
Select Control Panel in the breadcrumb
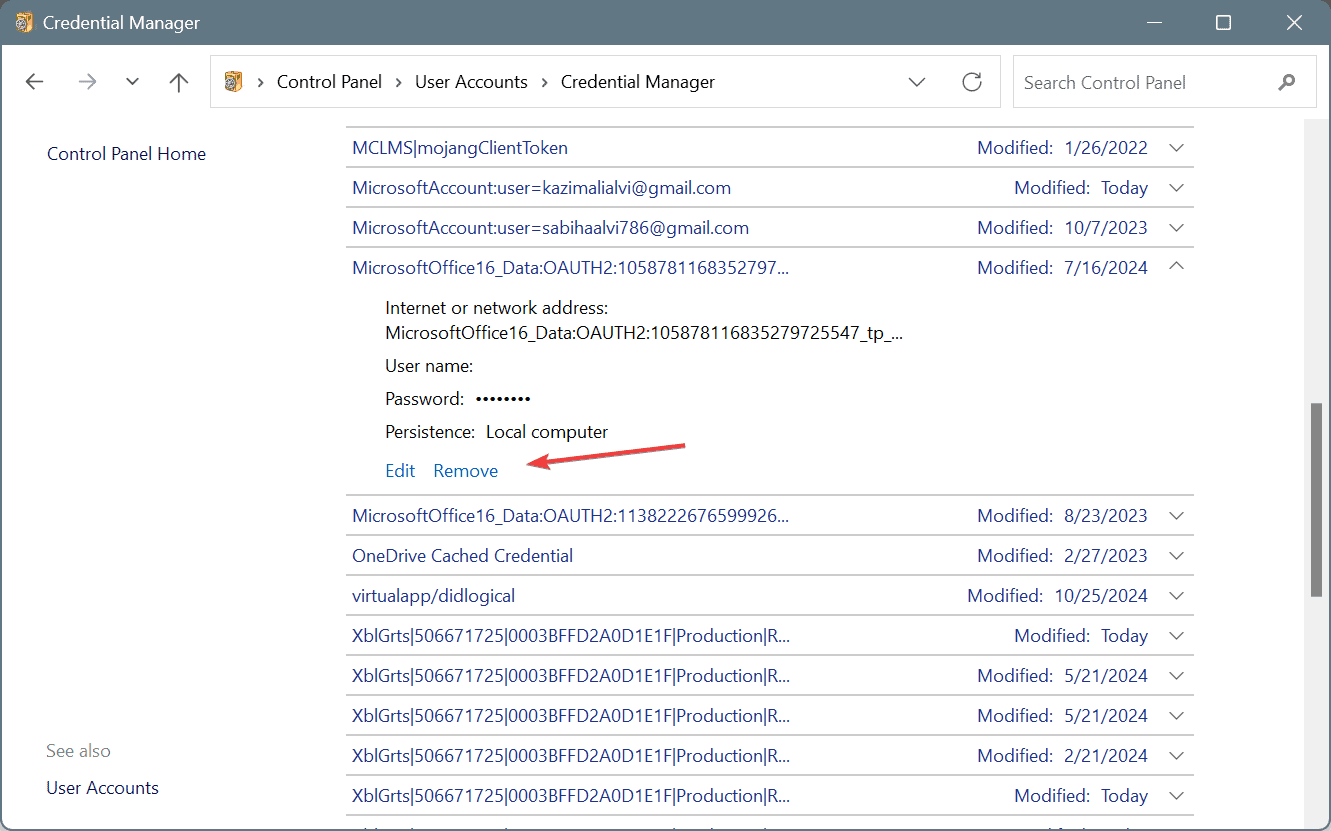[x=329, y=82]
